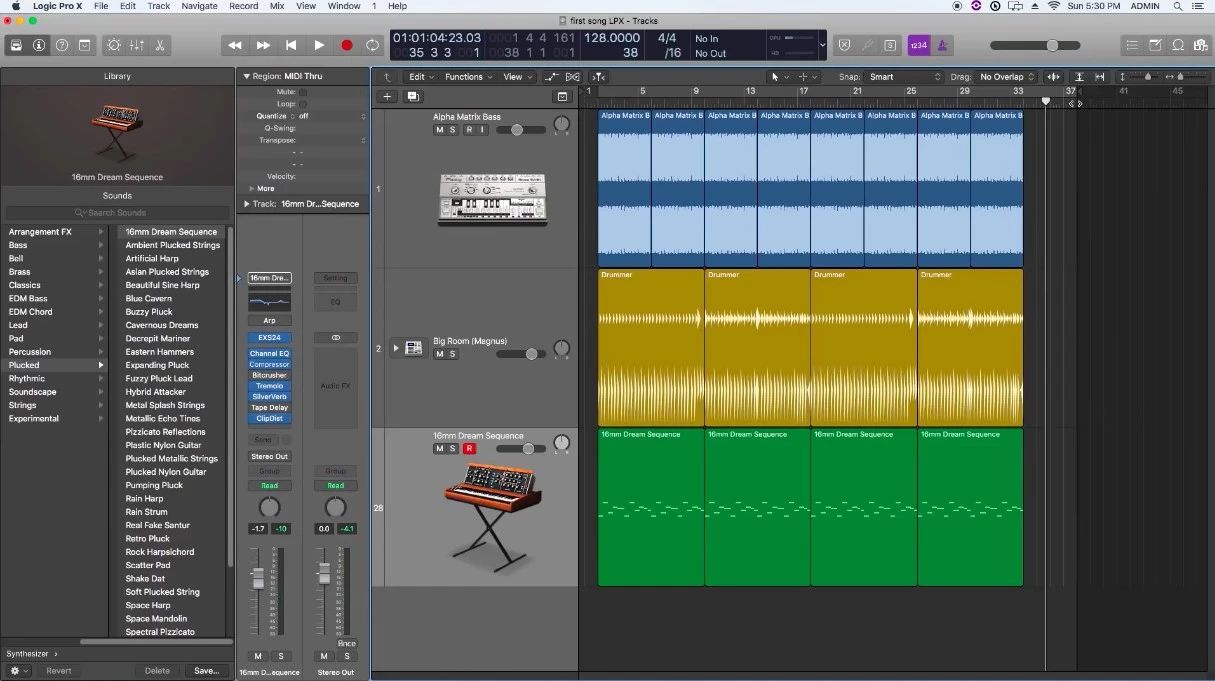Click Replace mode X icon in control bar
The width and height of the screenshot is (1215, 681).
[x=844, y=45]
